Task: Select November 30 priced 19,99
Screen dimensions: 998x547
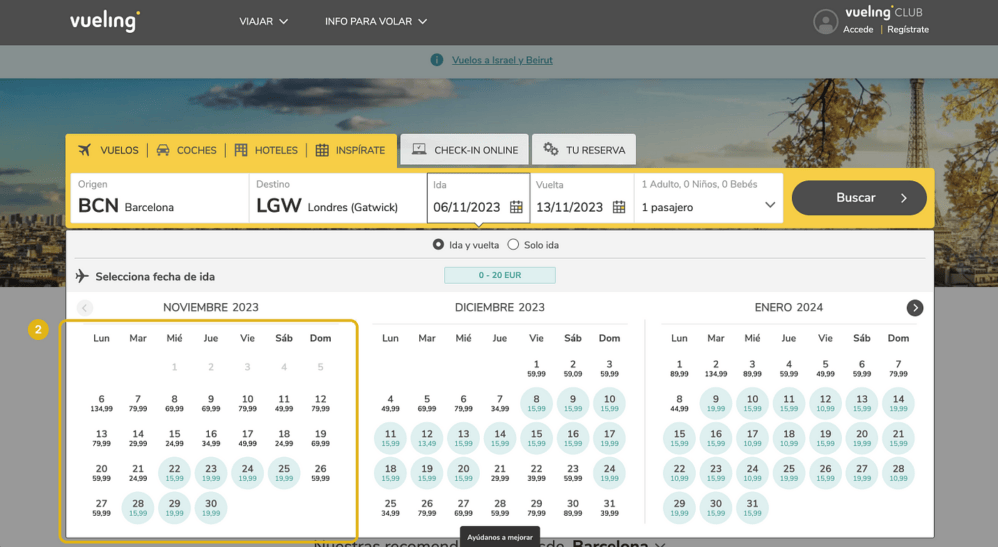Action: point(211,508)
